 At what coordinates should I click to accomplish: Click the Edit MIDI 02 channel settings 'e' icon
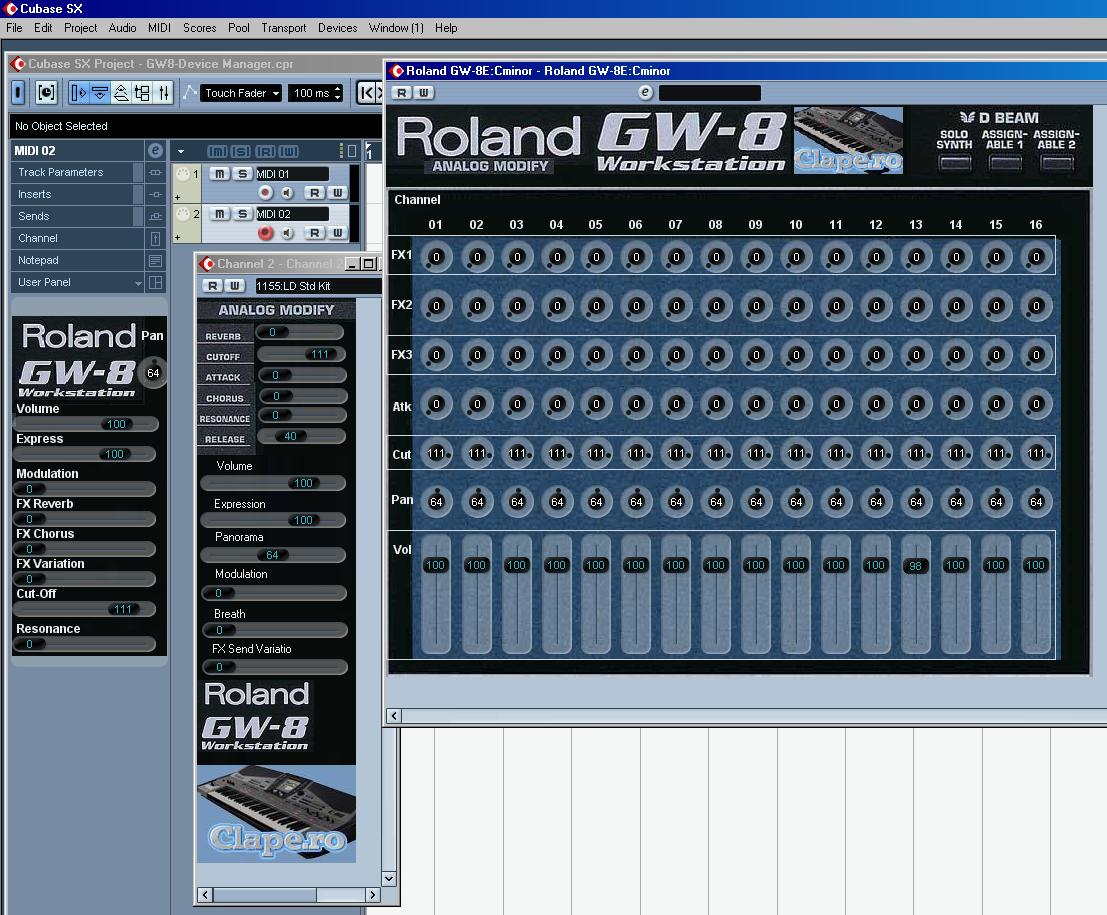(155, 150)
